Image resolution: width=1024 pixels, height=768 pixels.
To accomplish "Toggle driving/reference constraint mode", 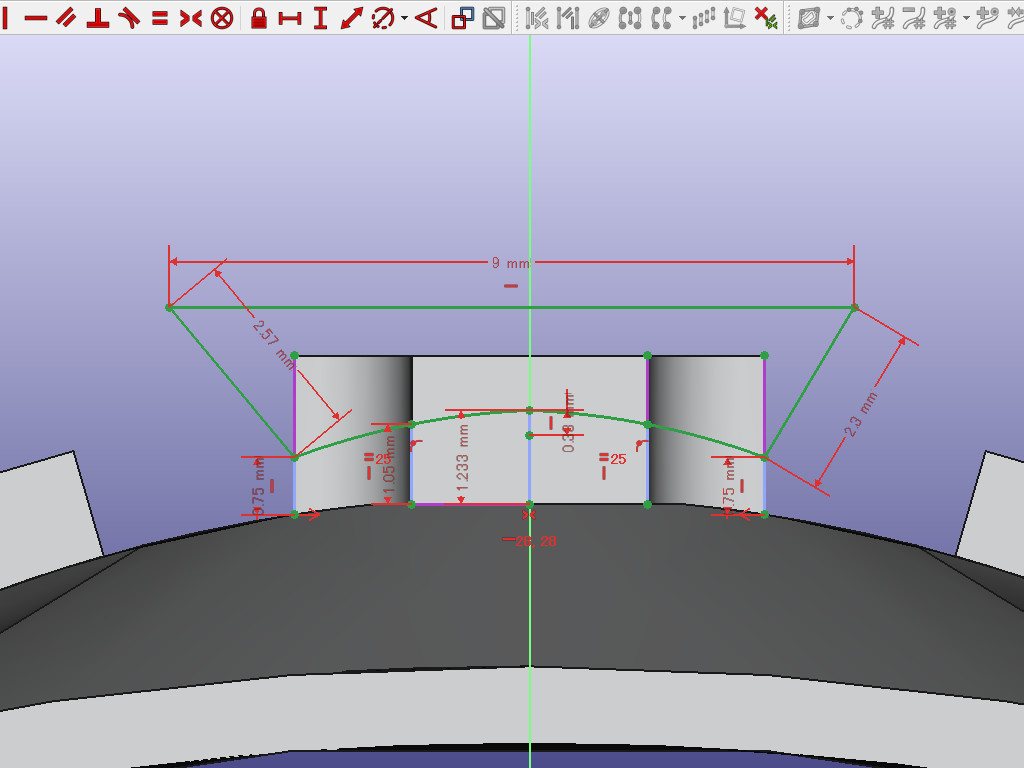I will 463,18.
